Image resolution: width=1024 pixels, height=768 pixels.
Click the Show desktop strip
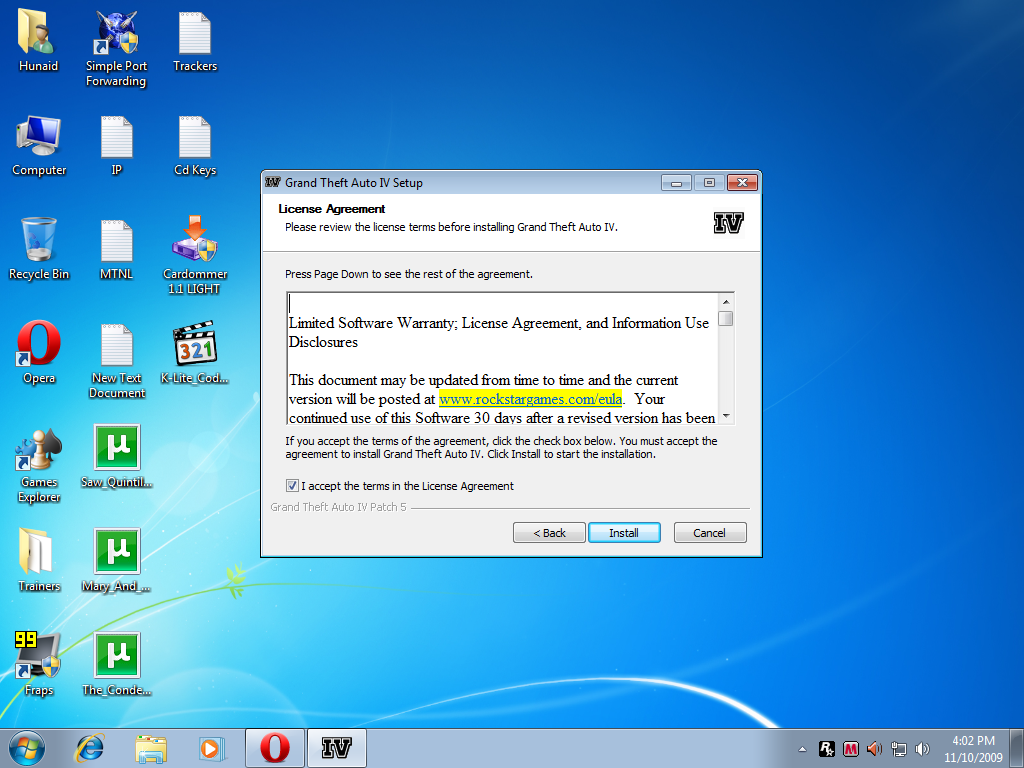1017,748
